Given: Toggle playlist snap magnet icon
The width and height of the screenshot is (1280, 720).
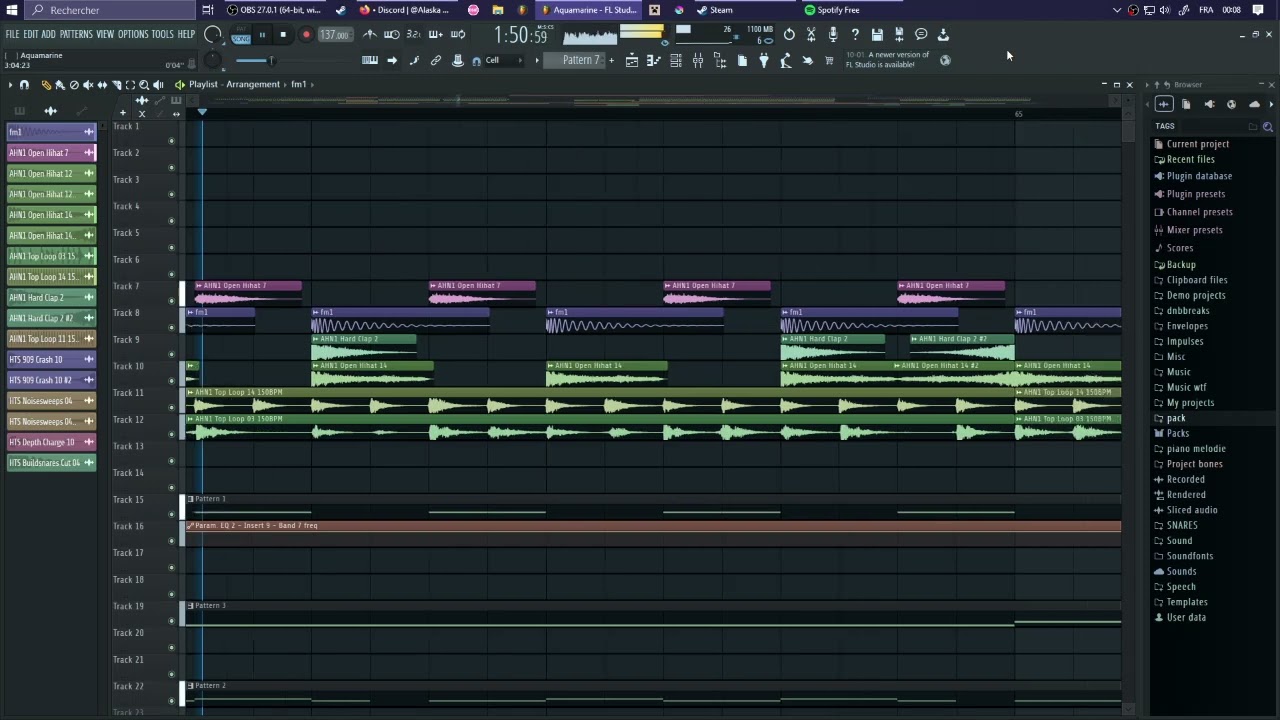Looking at the screenshot, I should point(24,85).
